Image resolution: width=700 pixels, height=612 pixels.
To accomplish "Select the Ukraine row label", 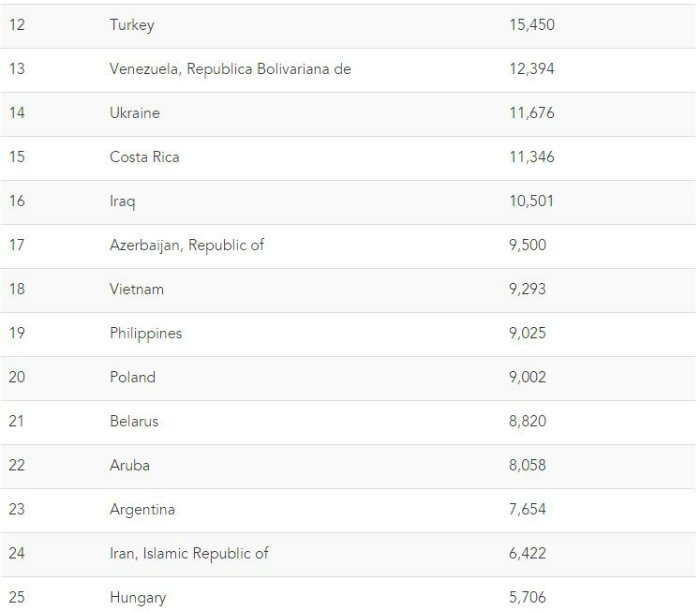I will click(x=134, y=113).
